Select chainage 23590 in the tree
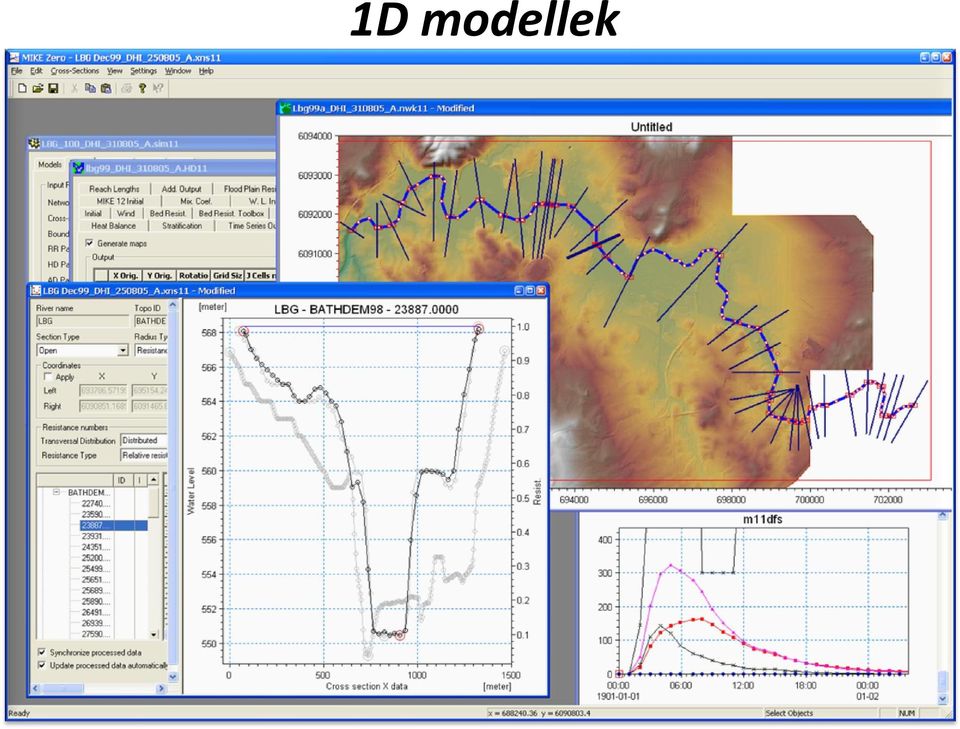960x729 pixels. (x=96, y=515)
